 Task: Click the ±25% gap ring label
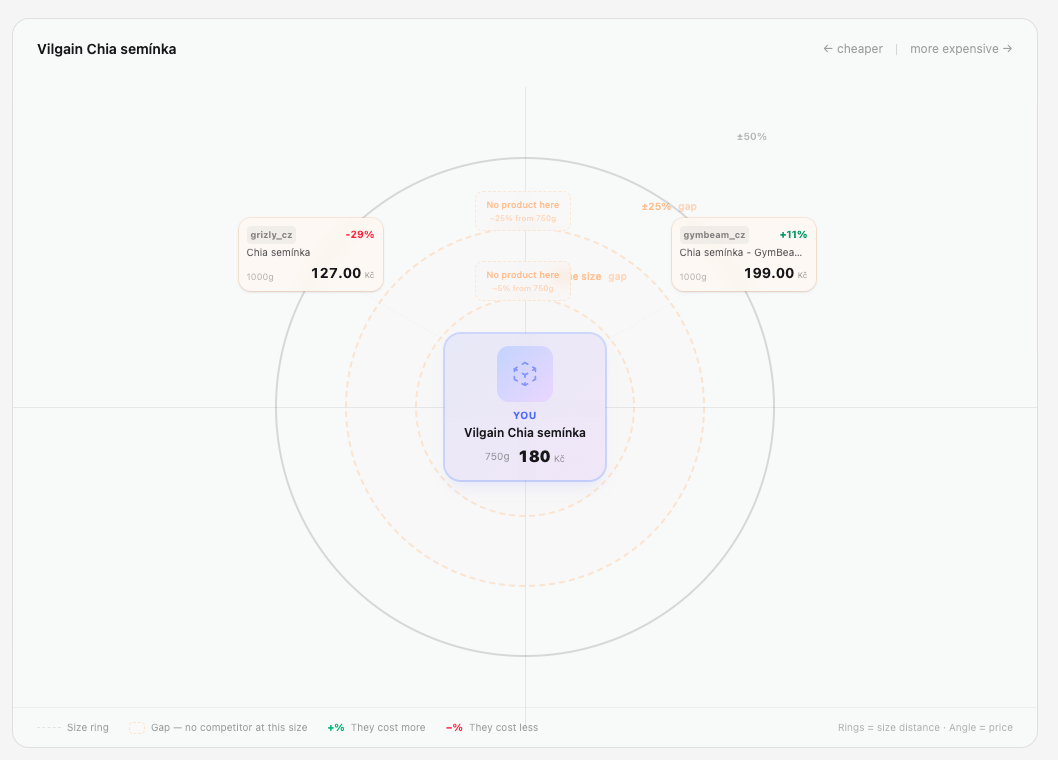667,206
